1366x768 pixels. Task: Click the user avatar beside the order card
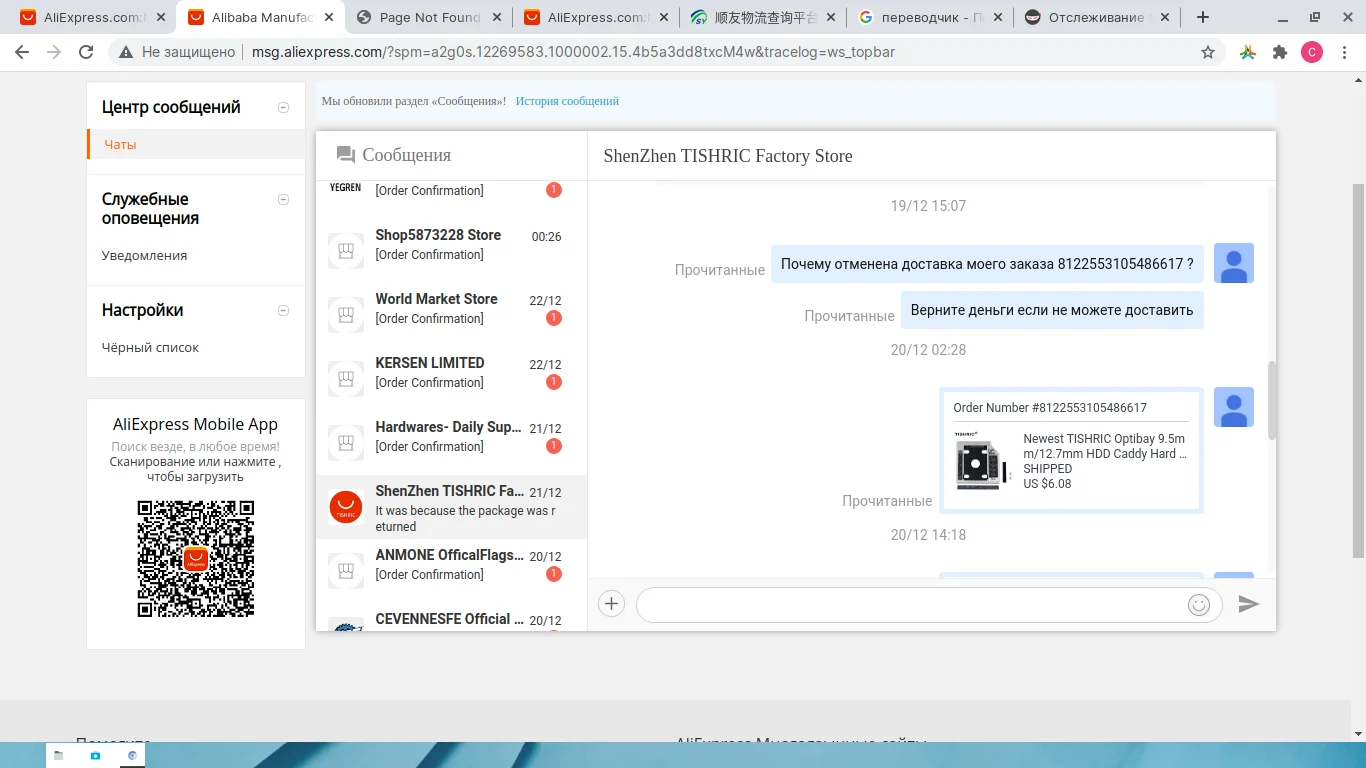pos(1233,407)
